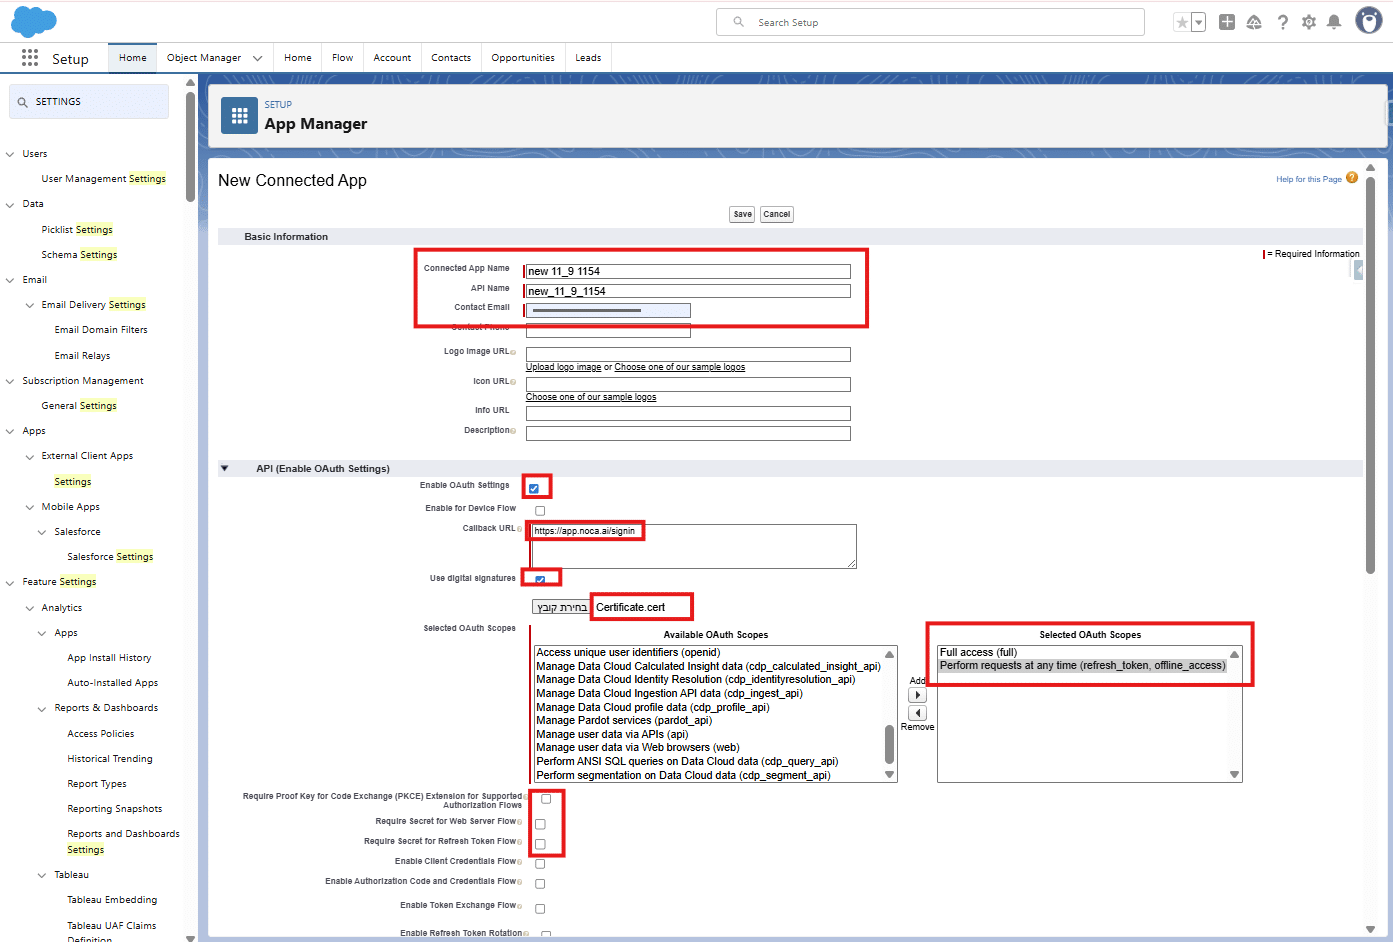Open the Setup gear icon
Viewport: 1393px width, 942px height.
1308,22
